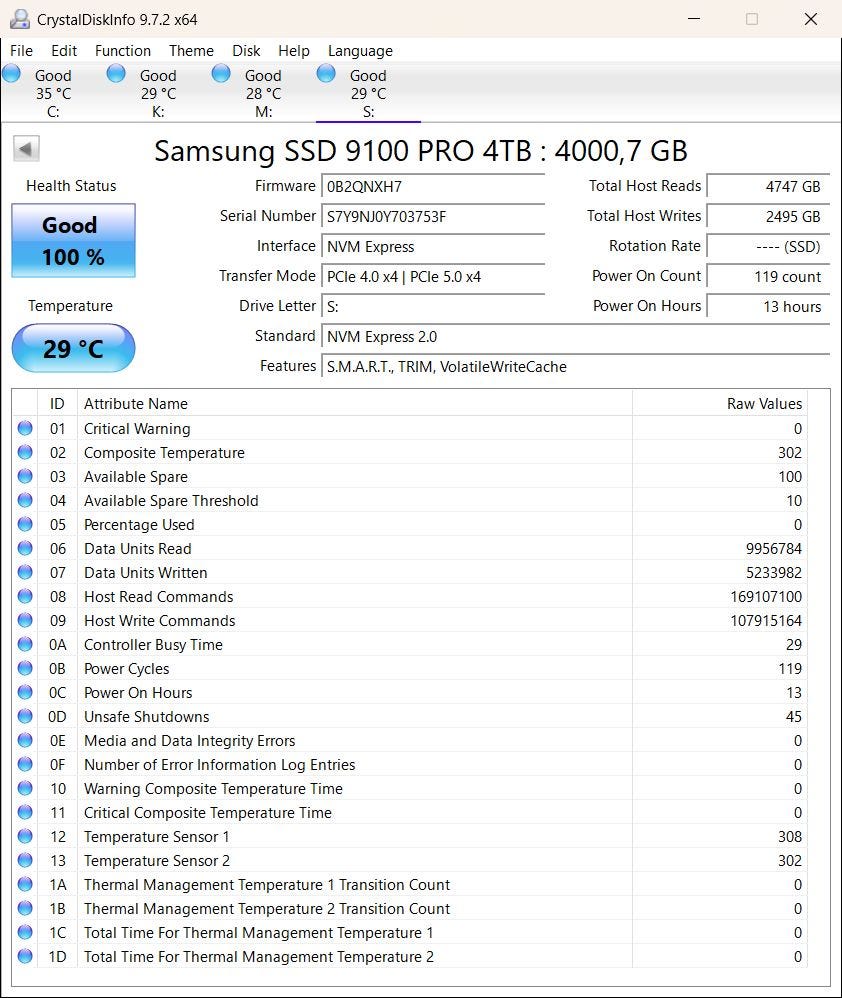Switch to the K: disk tab
The width and height of the screenshot is (842, 998).
158,93
